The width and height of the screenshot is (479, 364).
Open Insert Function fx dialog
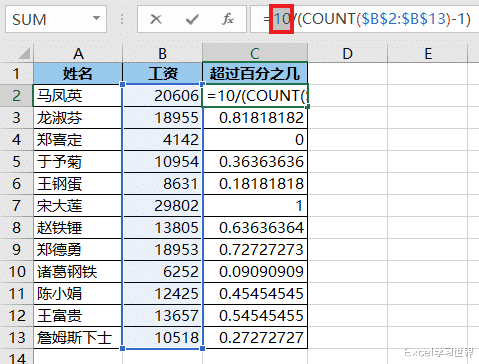click(x=228, y=19)
